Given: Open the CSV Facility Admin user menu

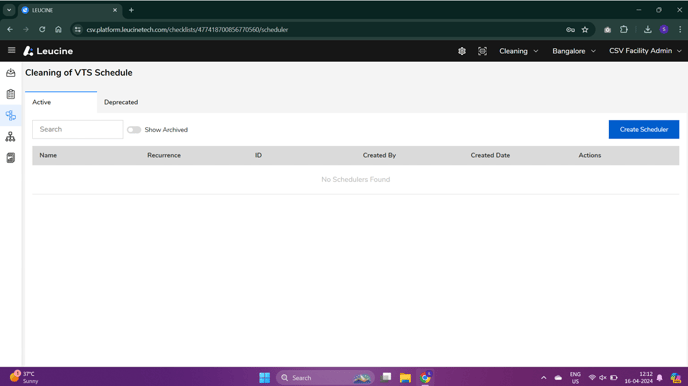Looking at the screenshot, I should pyautogui.click(x=645, y=51).
